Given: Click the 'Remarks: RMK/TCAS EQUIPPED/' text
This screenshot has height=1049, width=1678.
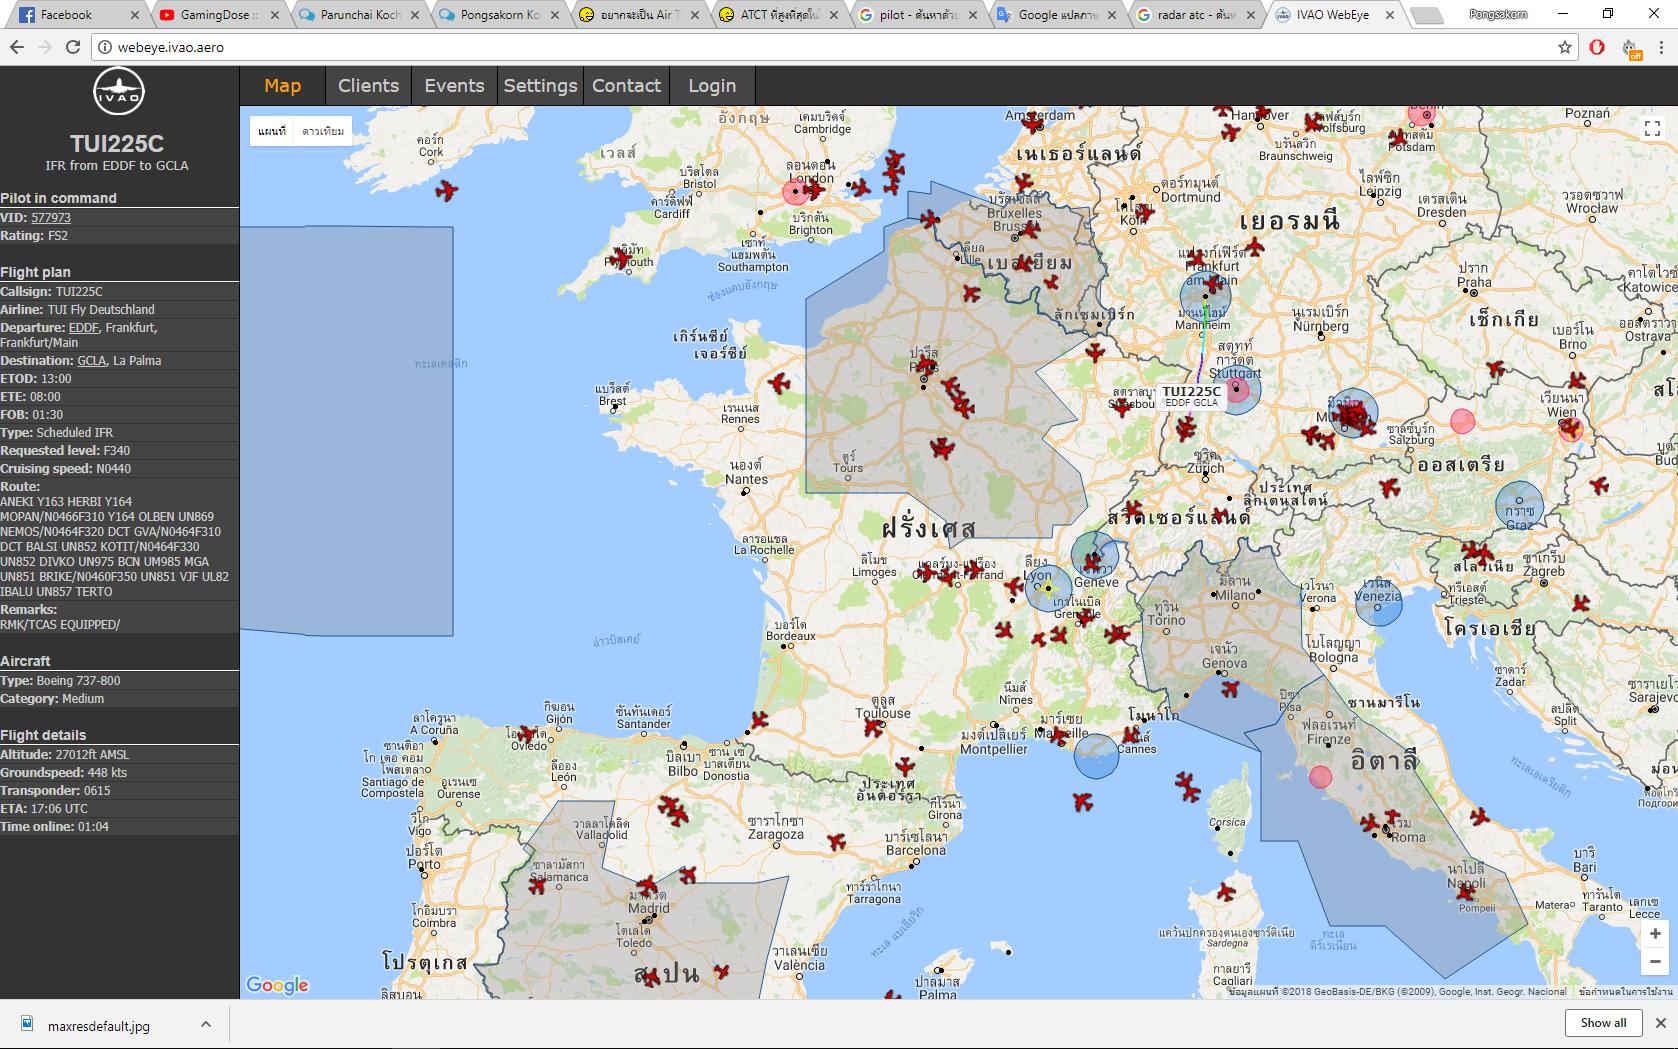Looking at the screenshot, I should [x=60, y=617].
